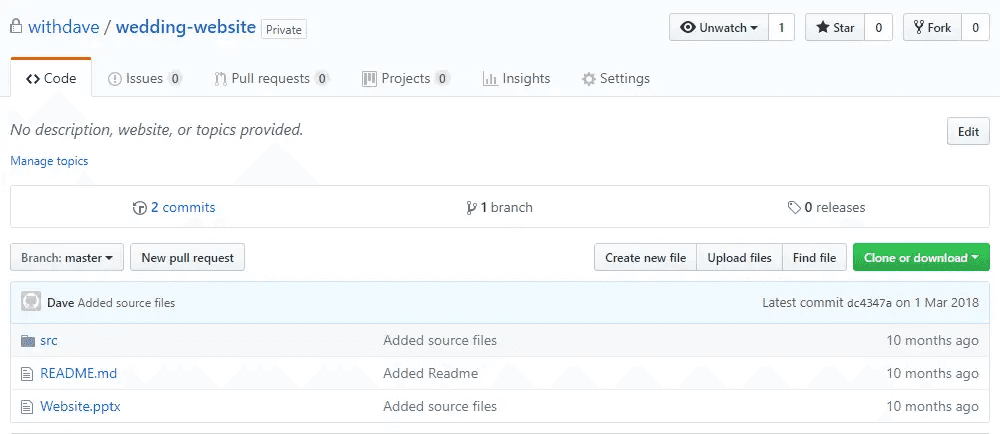
Task: Open the withdave owner link
Action: pyautogui.click(x=64, y=27)
